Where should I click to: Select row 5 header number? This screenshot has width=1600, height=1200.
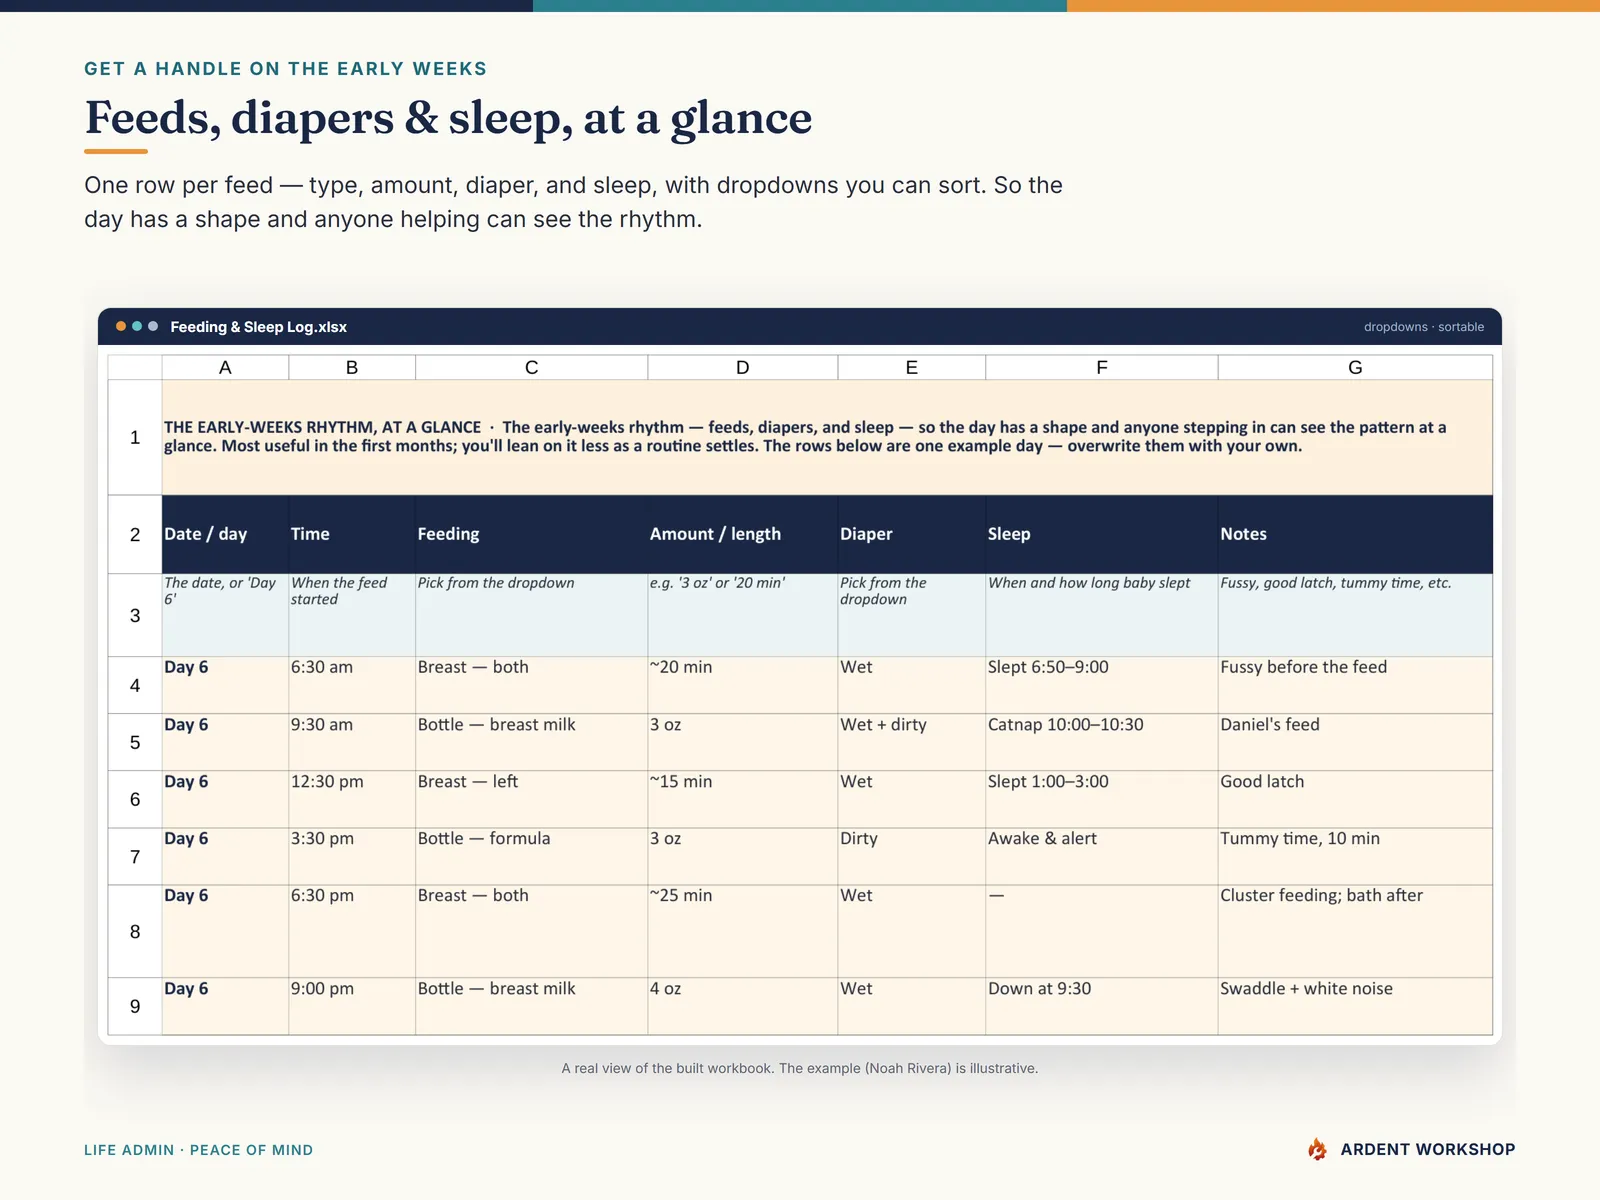point(135,742)
